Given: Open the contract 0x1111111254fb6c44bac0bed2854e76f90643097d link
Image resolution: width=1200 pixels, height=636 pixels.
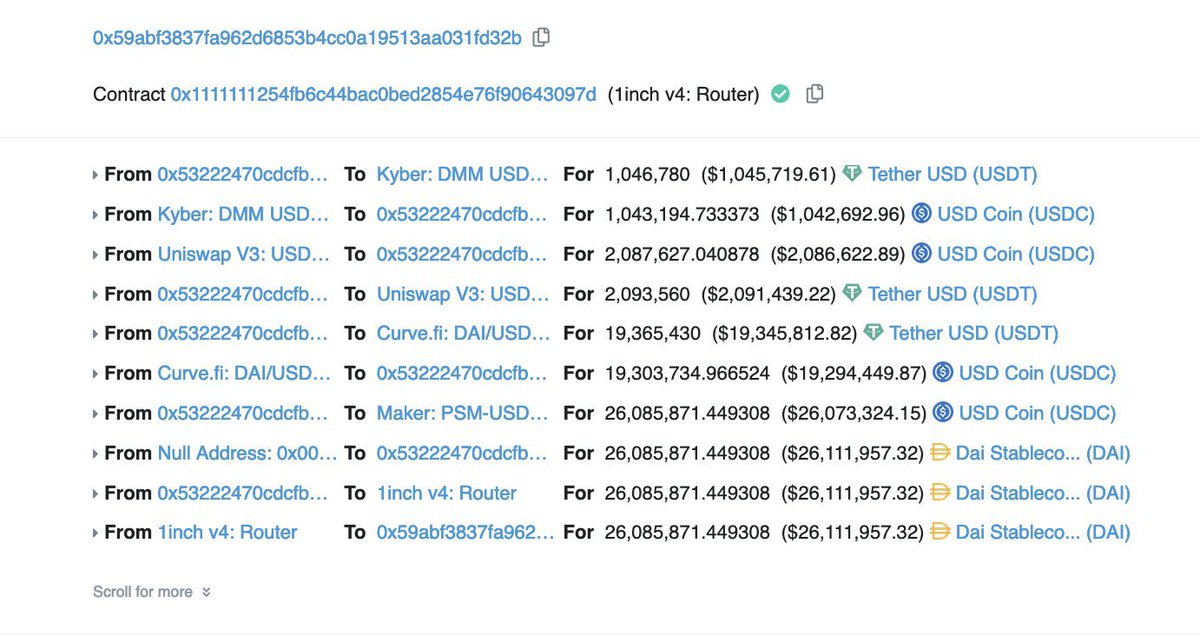Looking at the screenshot, I should tap(383, 94).
